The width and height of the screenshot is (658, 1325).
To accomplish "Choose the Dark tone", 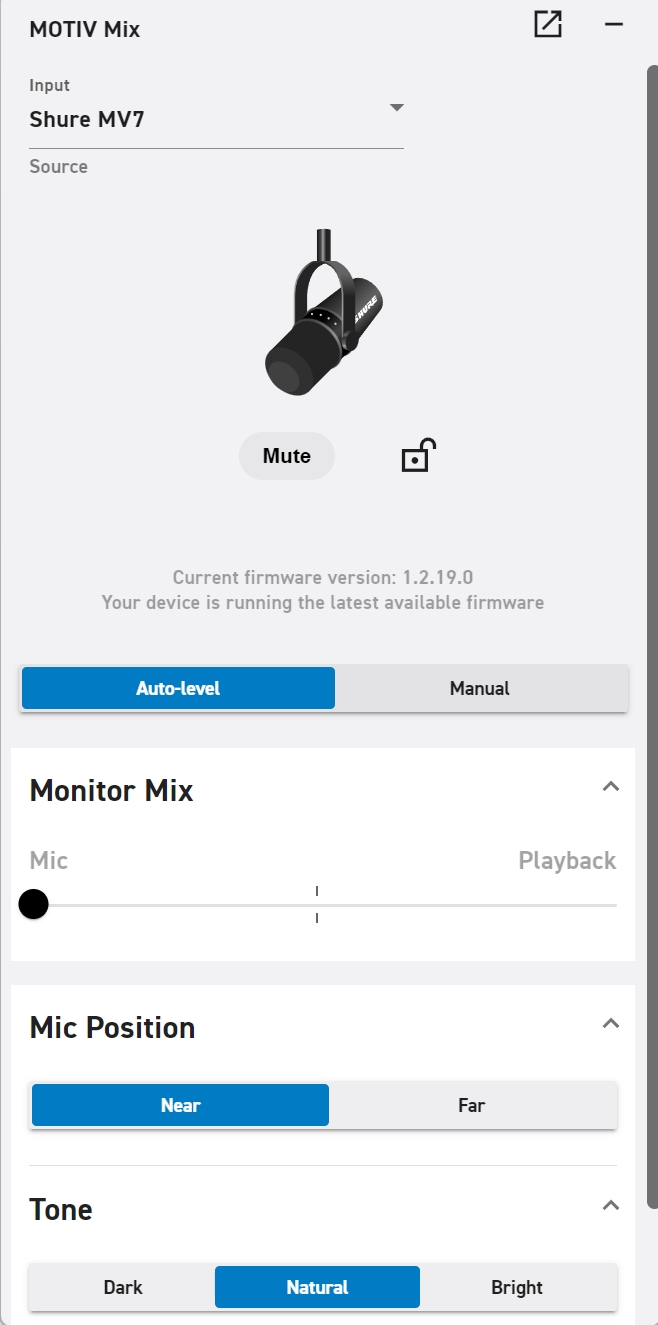I will point(123,1287).
